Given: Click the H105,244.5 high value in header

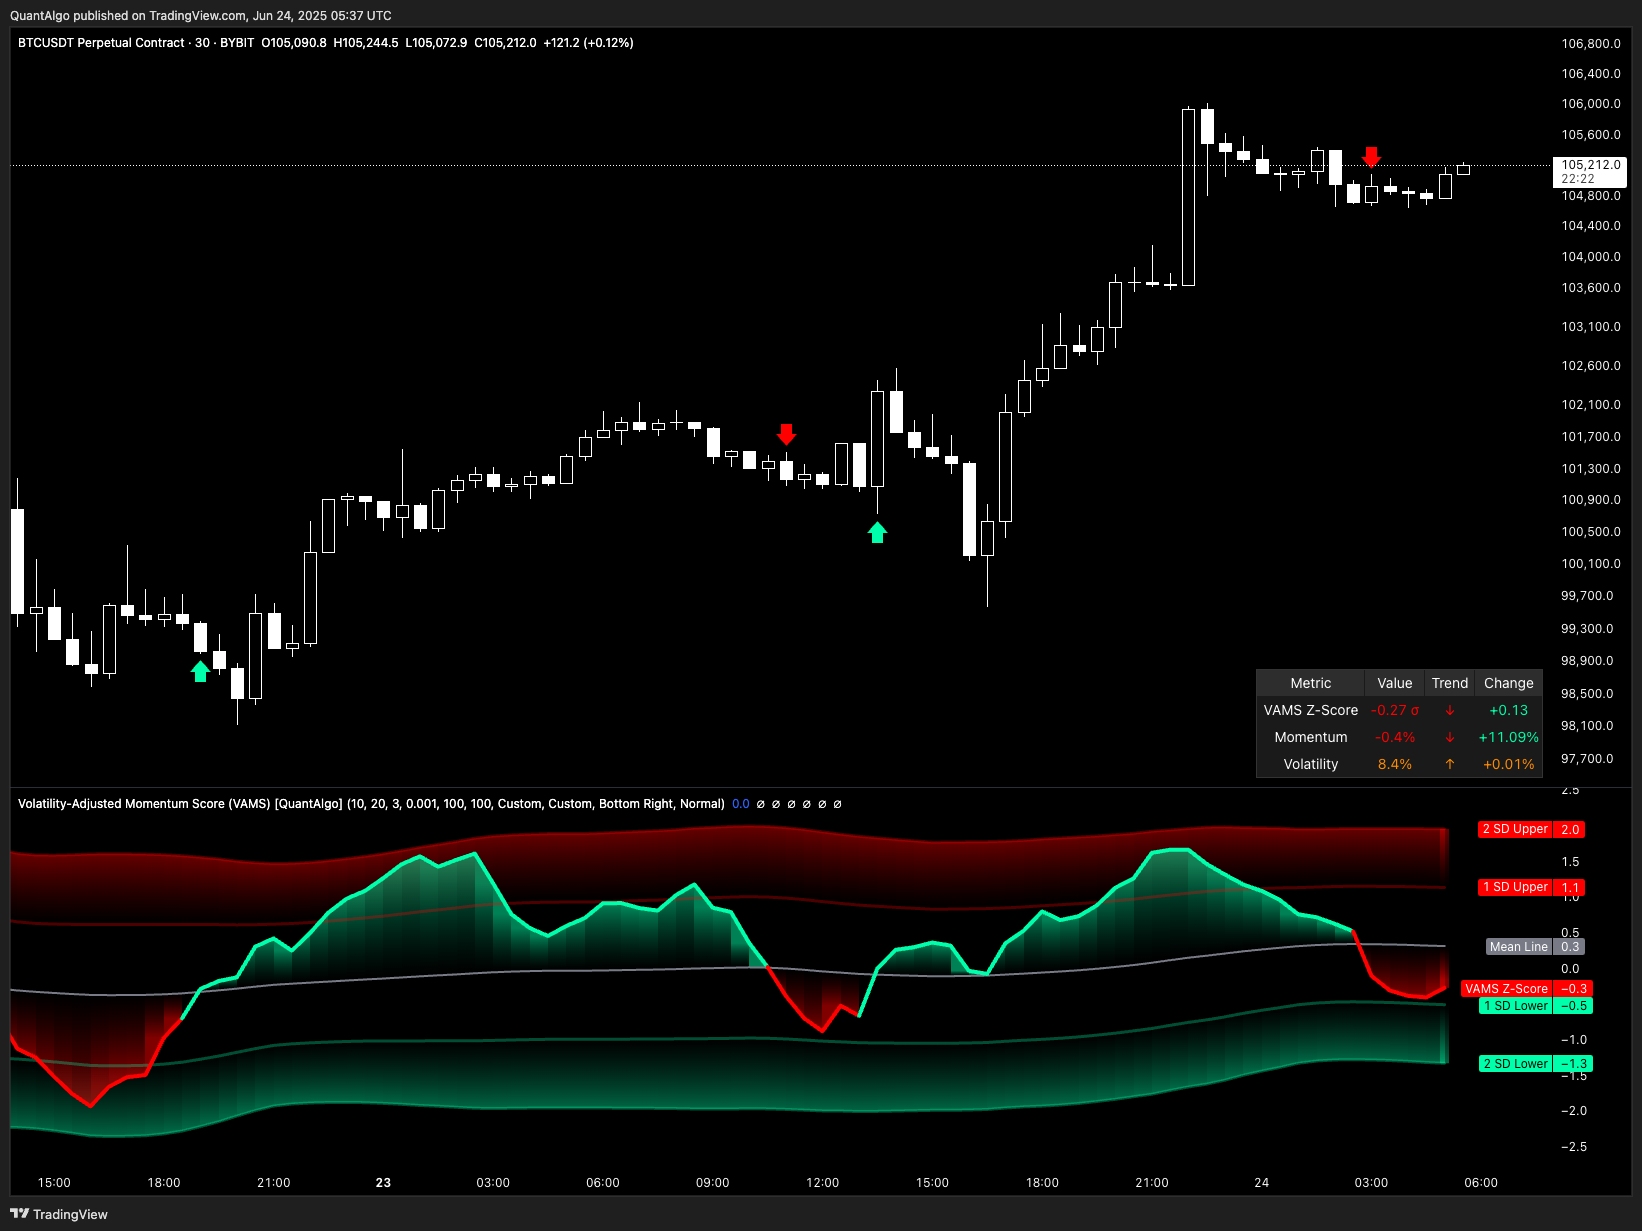Looking at the screenshot, I should pos(365,43).
